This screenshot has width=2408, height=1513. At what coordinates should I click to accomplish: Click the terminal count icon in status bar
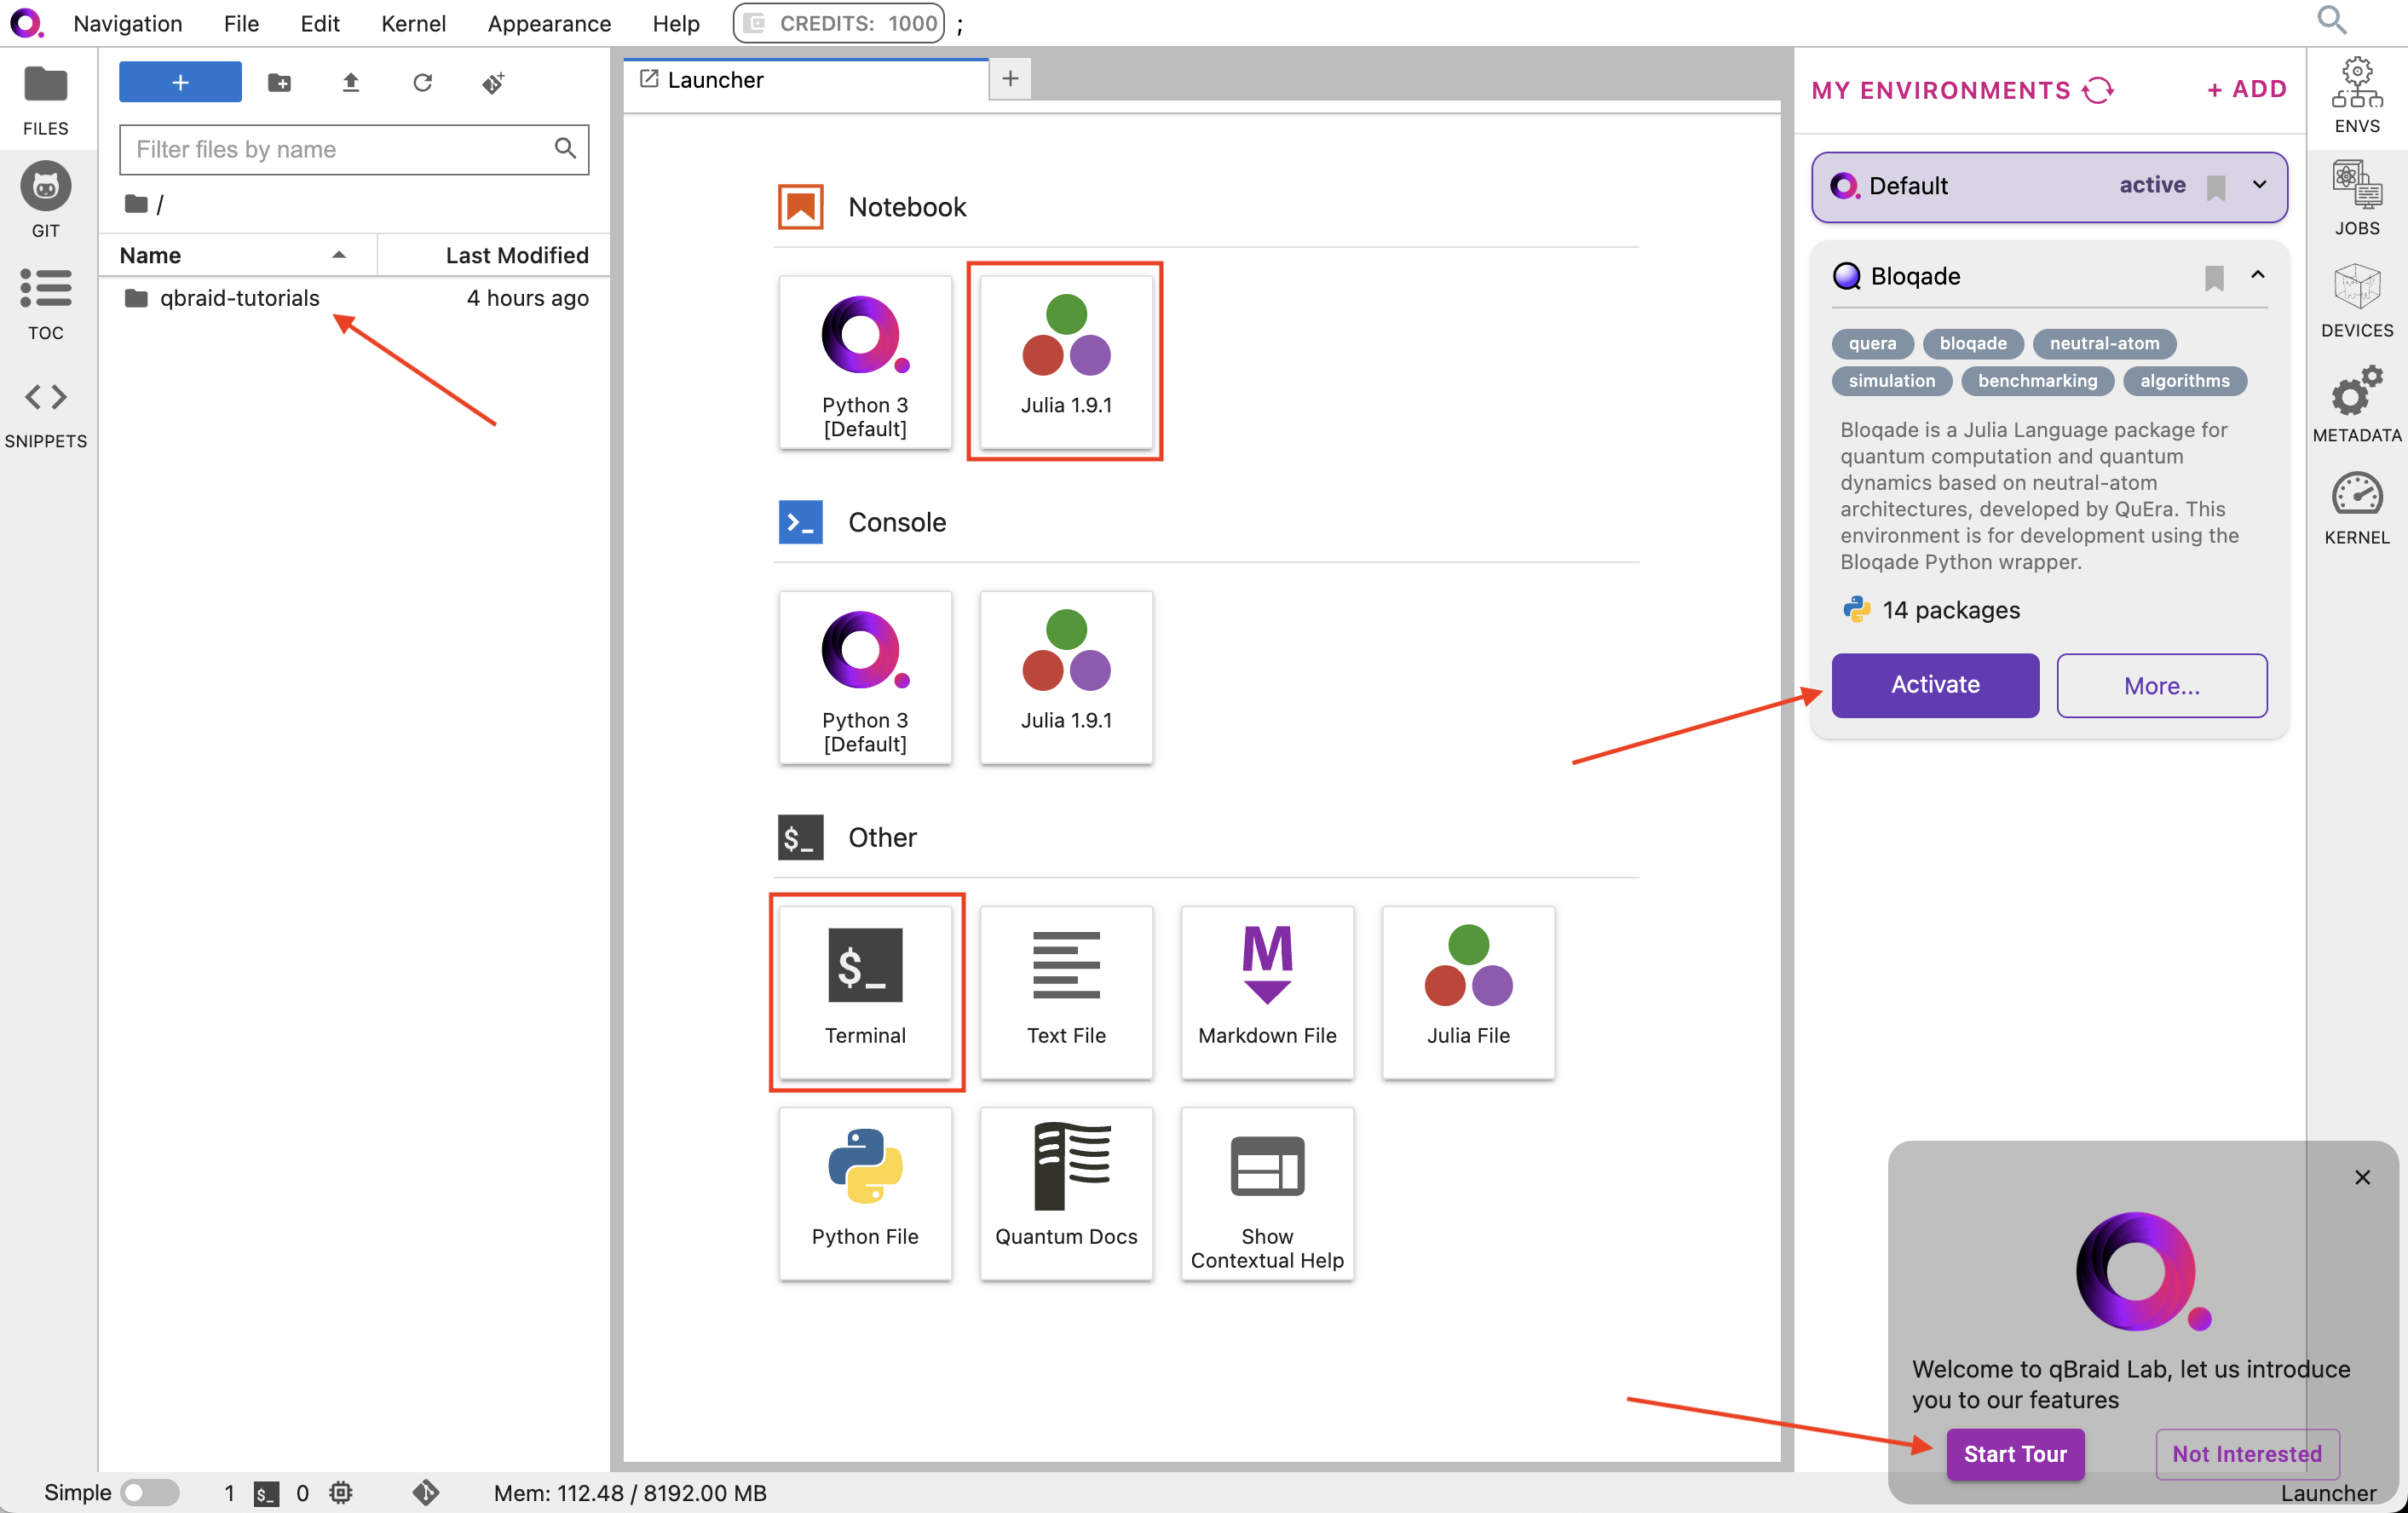click(266, 1493)
